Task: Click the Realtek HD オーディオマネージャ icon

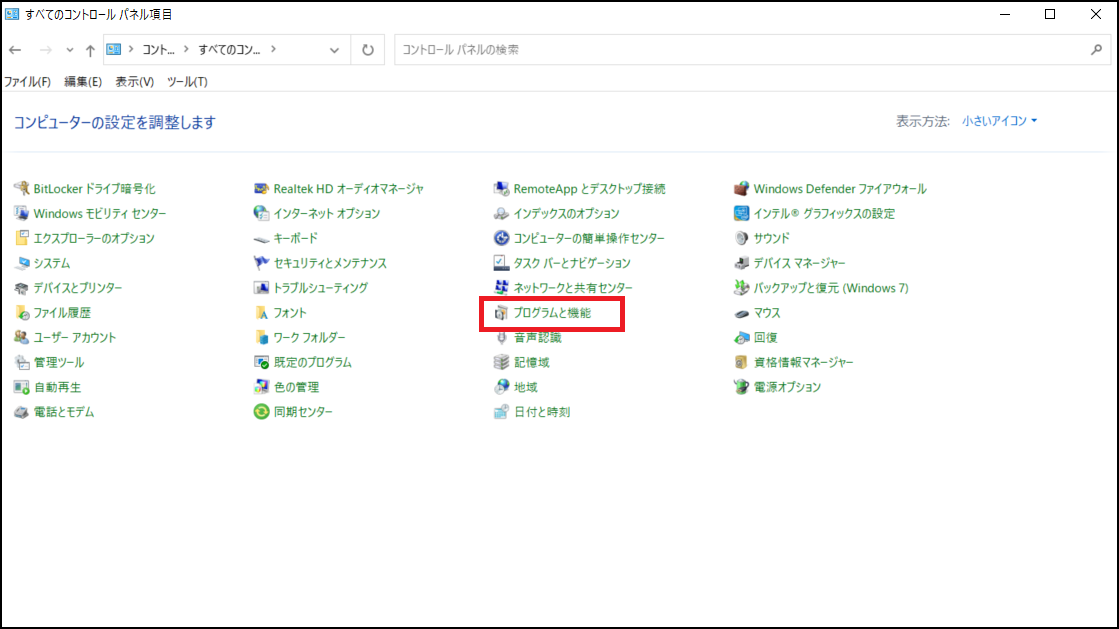Action: [x=261, y=188]
